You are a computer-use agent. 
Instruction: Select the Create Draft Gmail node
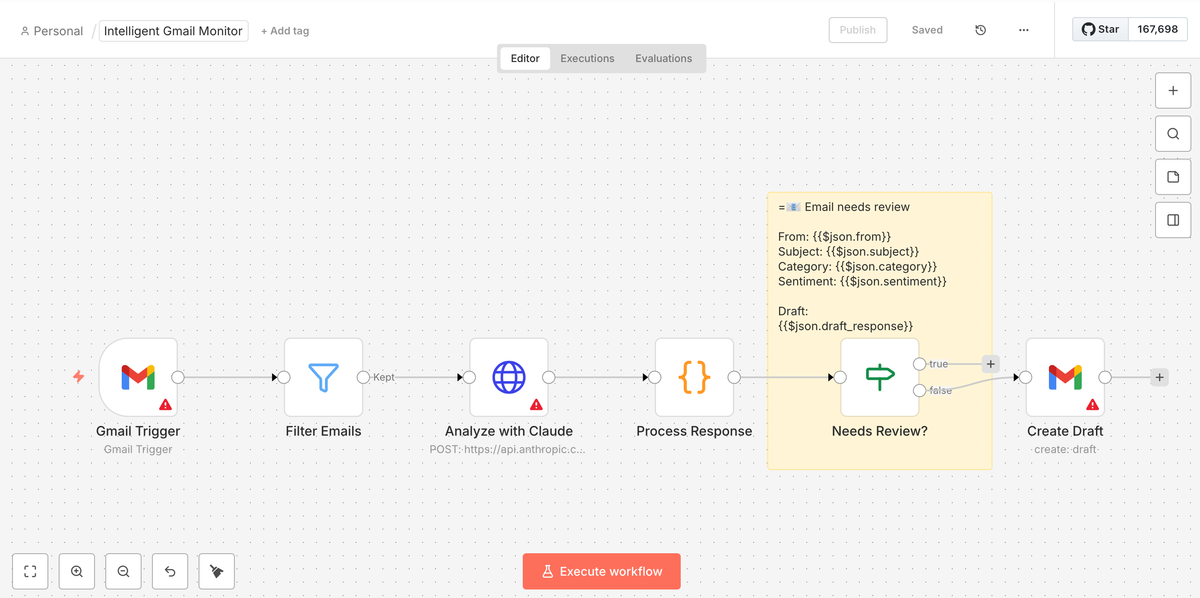click(1065, 377)
